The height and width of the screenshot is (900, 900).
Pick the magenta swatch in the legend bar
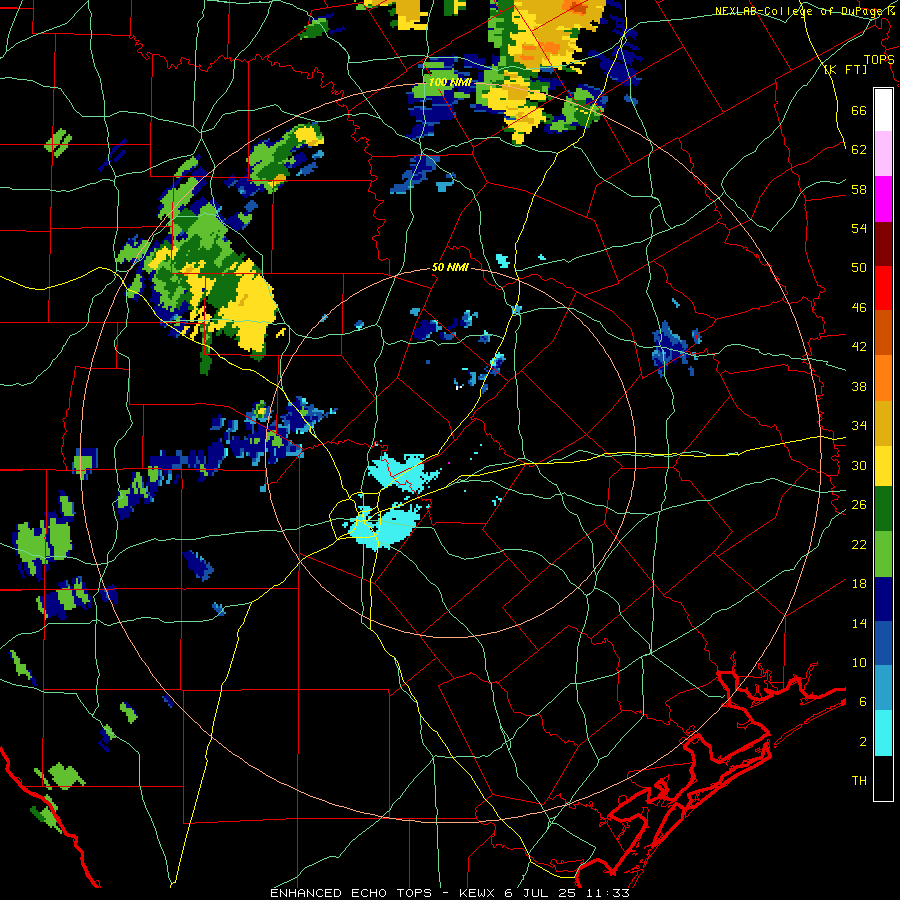tap(883, 199)
